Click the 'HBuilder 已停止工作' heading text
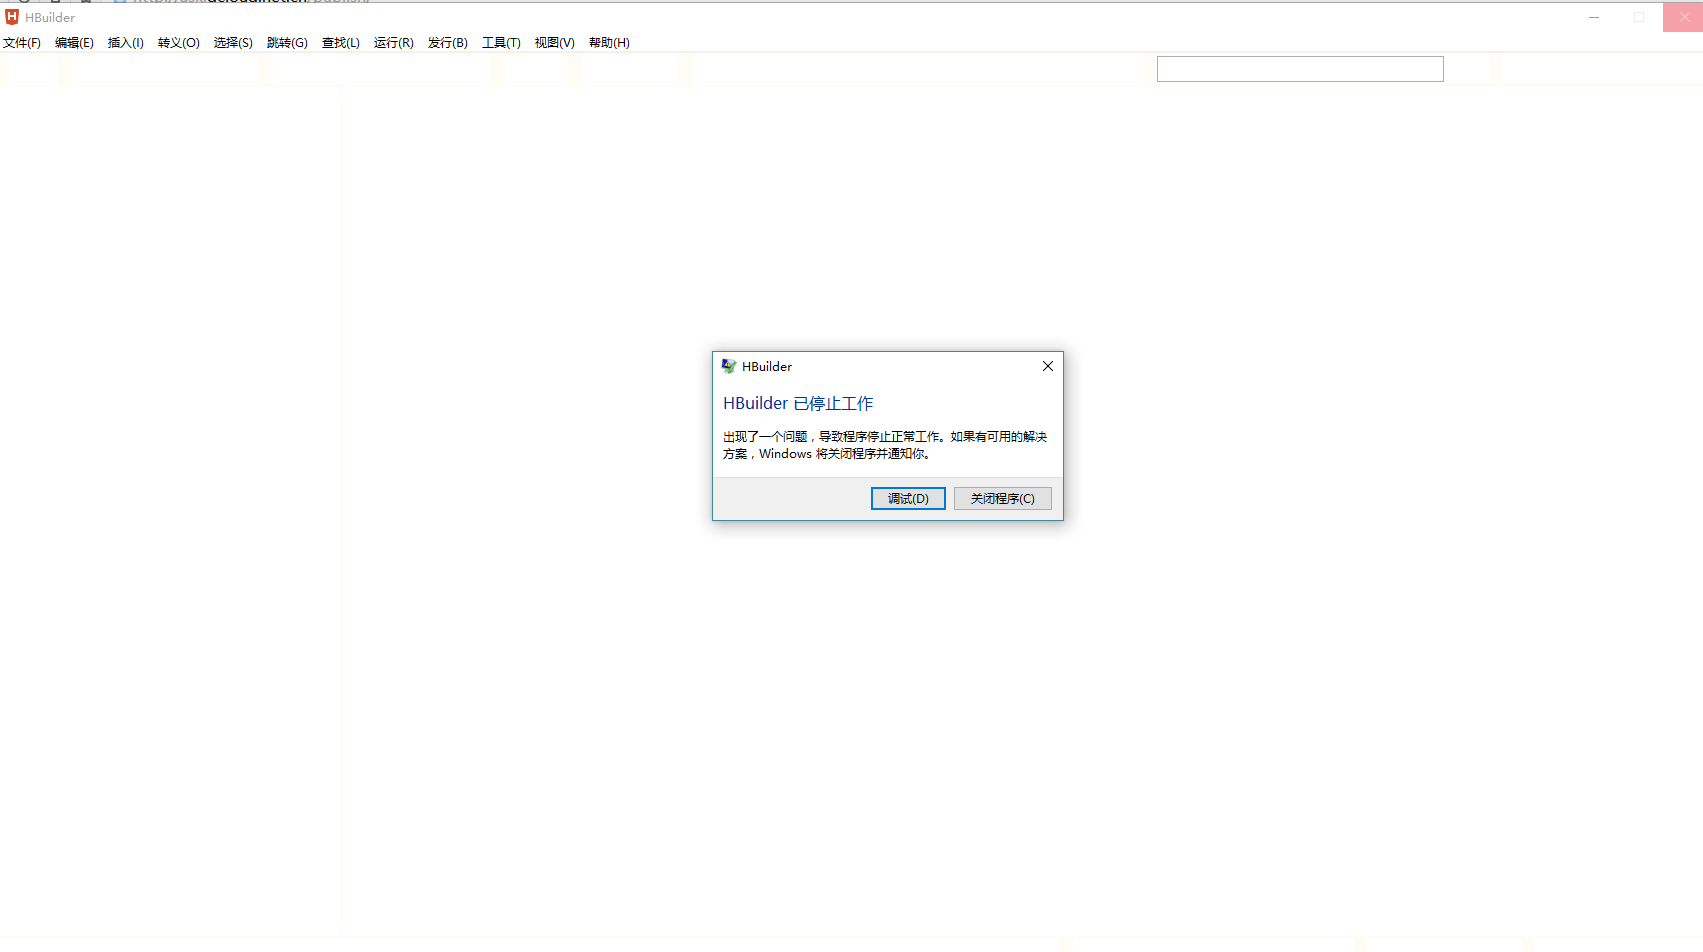This screenshot has width=1703, height=952. (x=798, y=403)
